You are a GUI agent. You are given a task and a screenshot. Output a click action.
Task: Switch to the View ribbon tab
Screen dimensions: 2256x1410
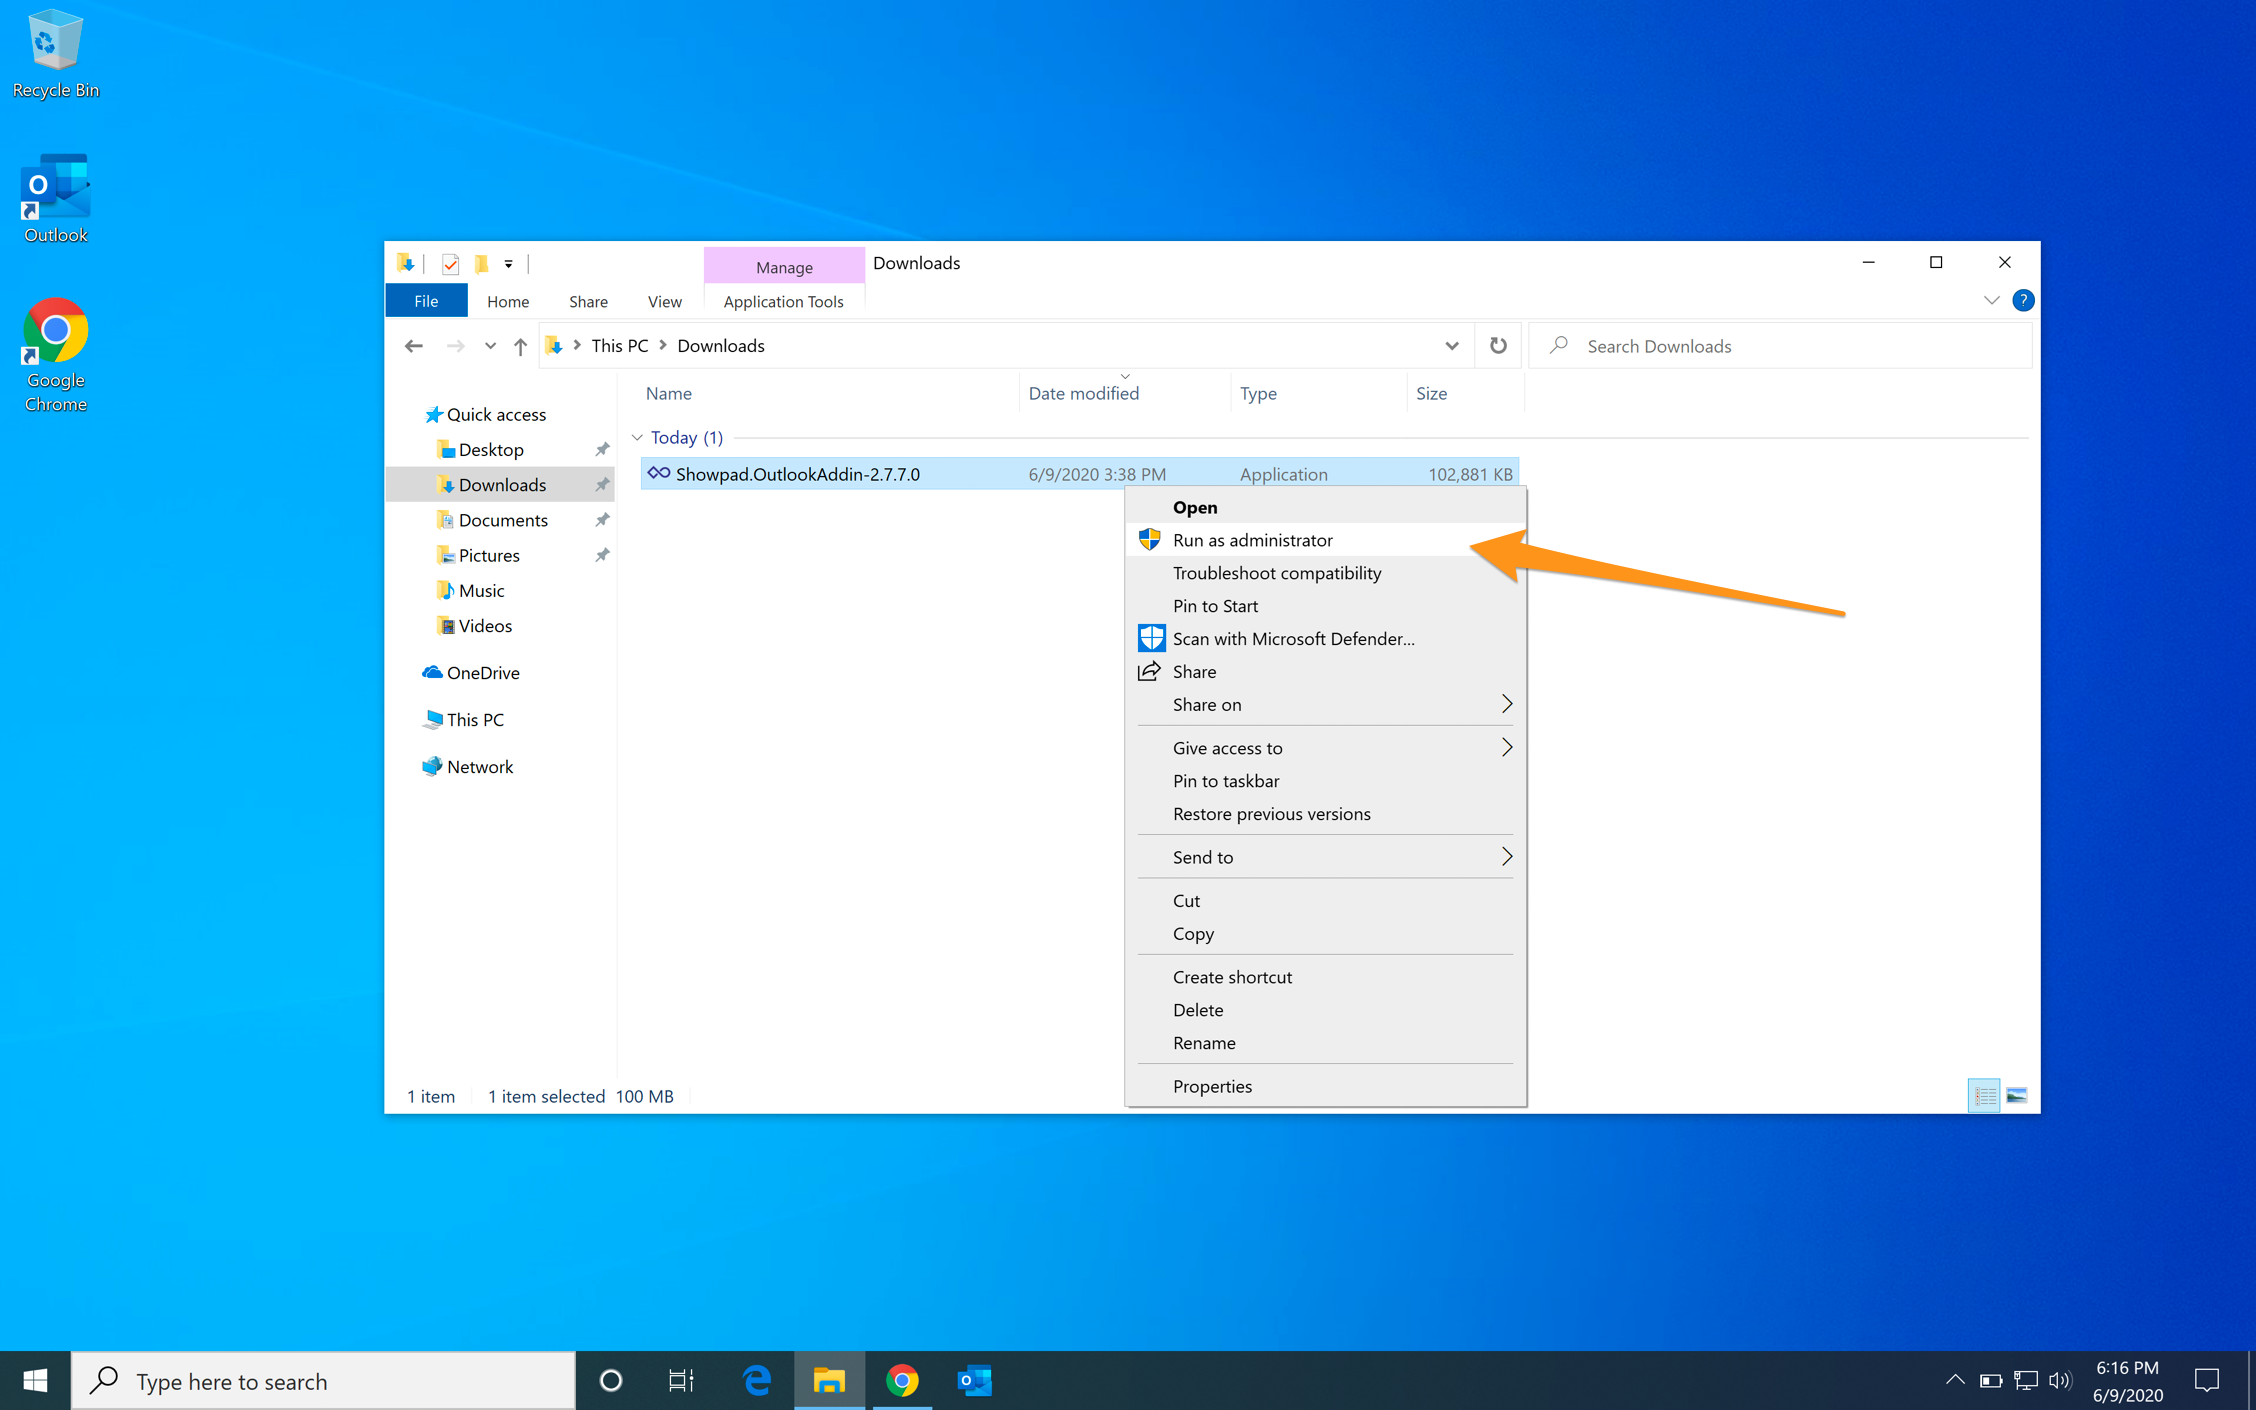click(x=664, y=301)
